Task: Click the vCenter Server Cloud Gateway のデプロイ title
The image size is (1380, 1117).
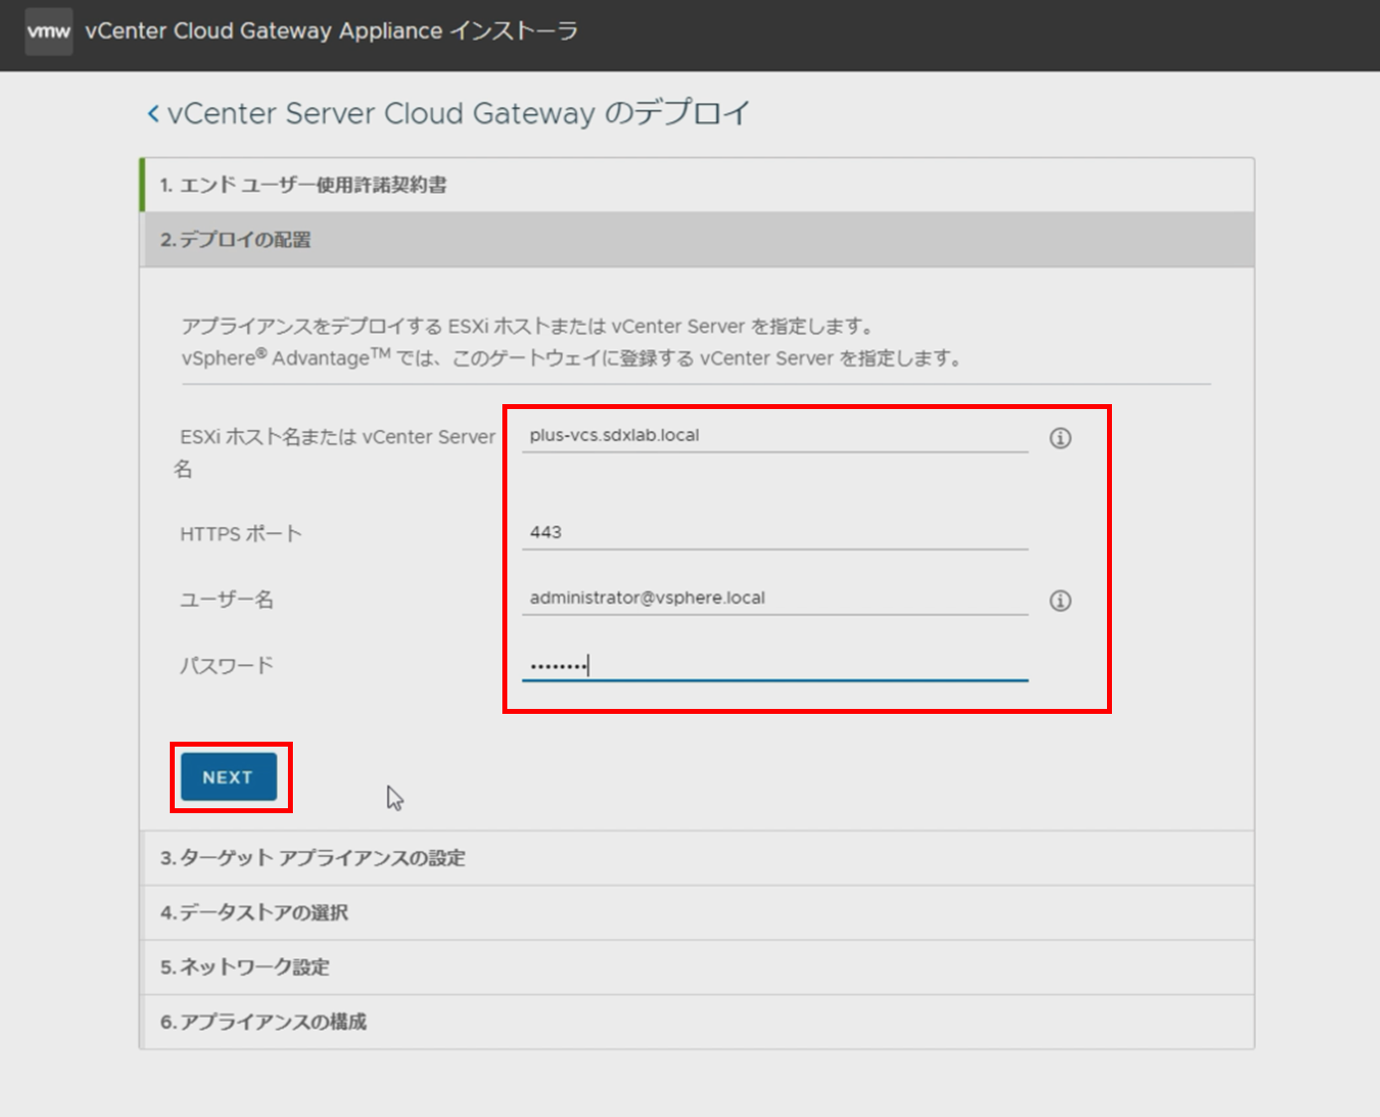Action: pos(458,114)
